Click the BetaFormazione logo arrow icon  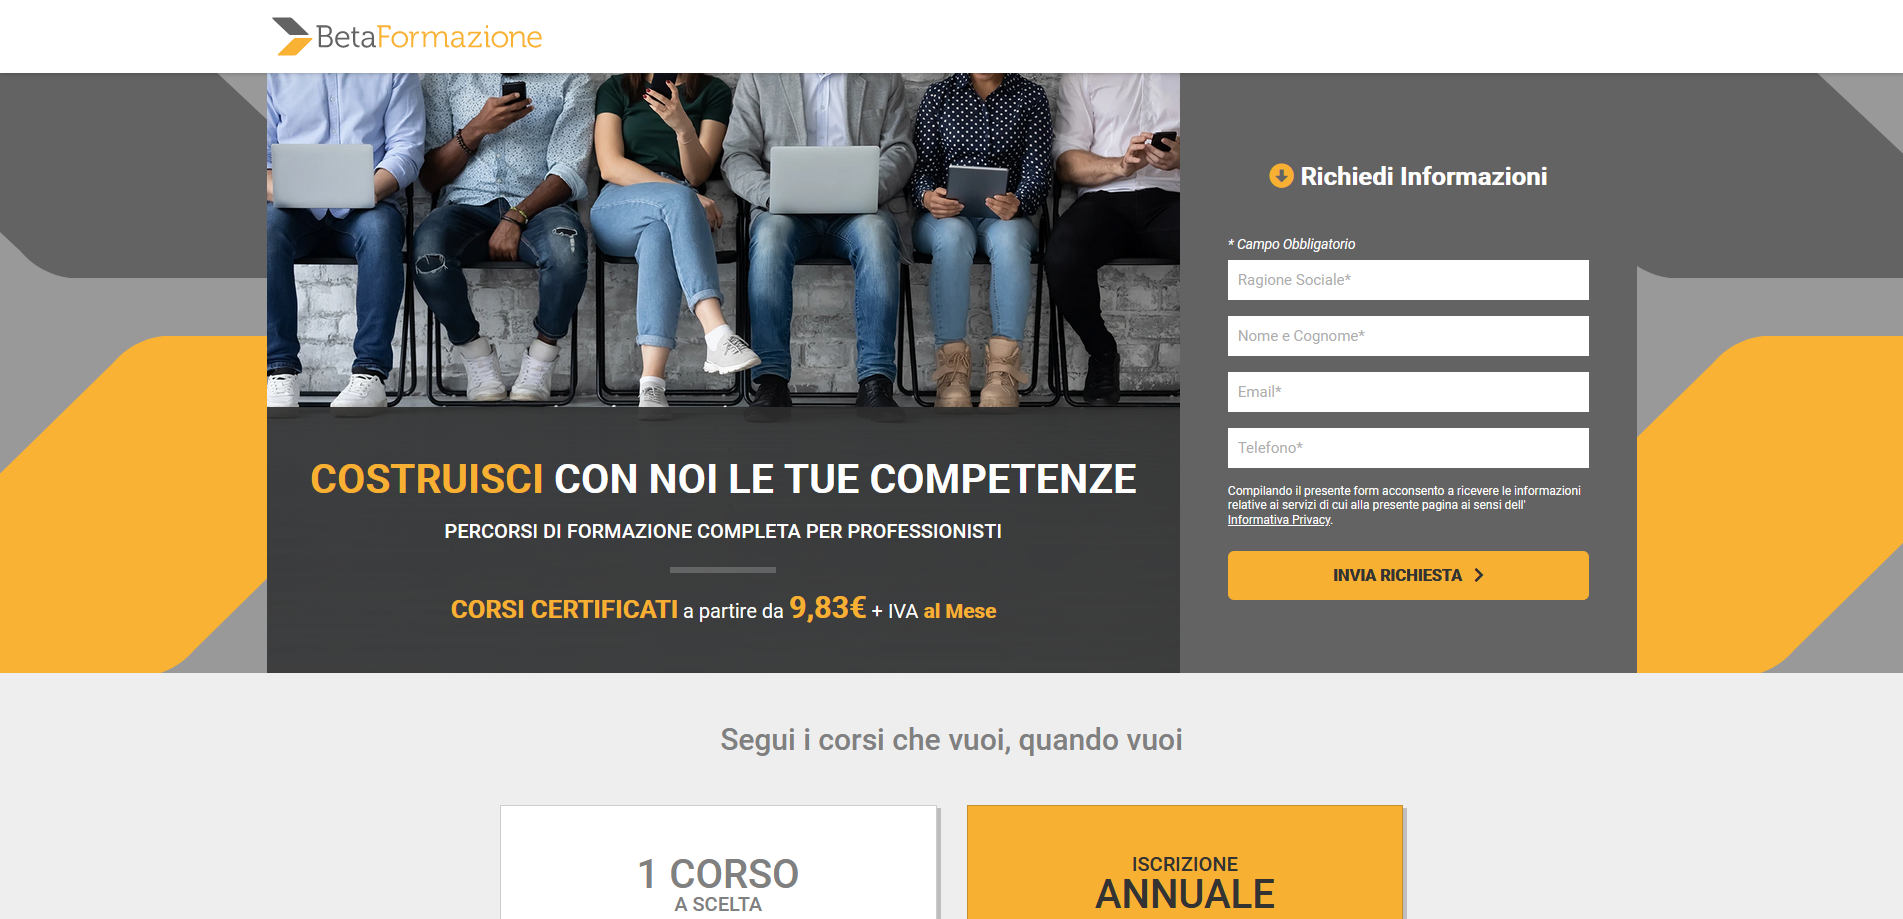click(x=291, y=36)
